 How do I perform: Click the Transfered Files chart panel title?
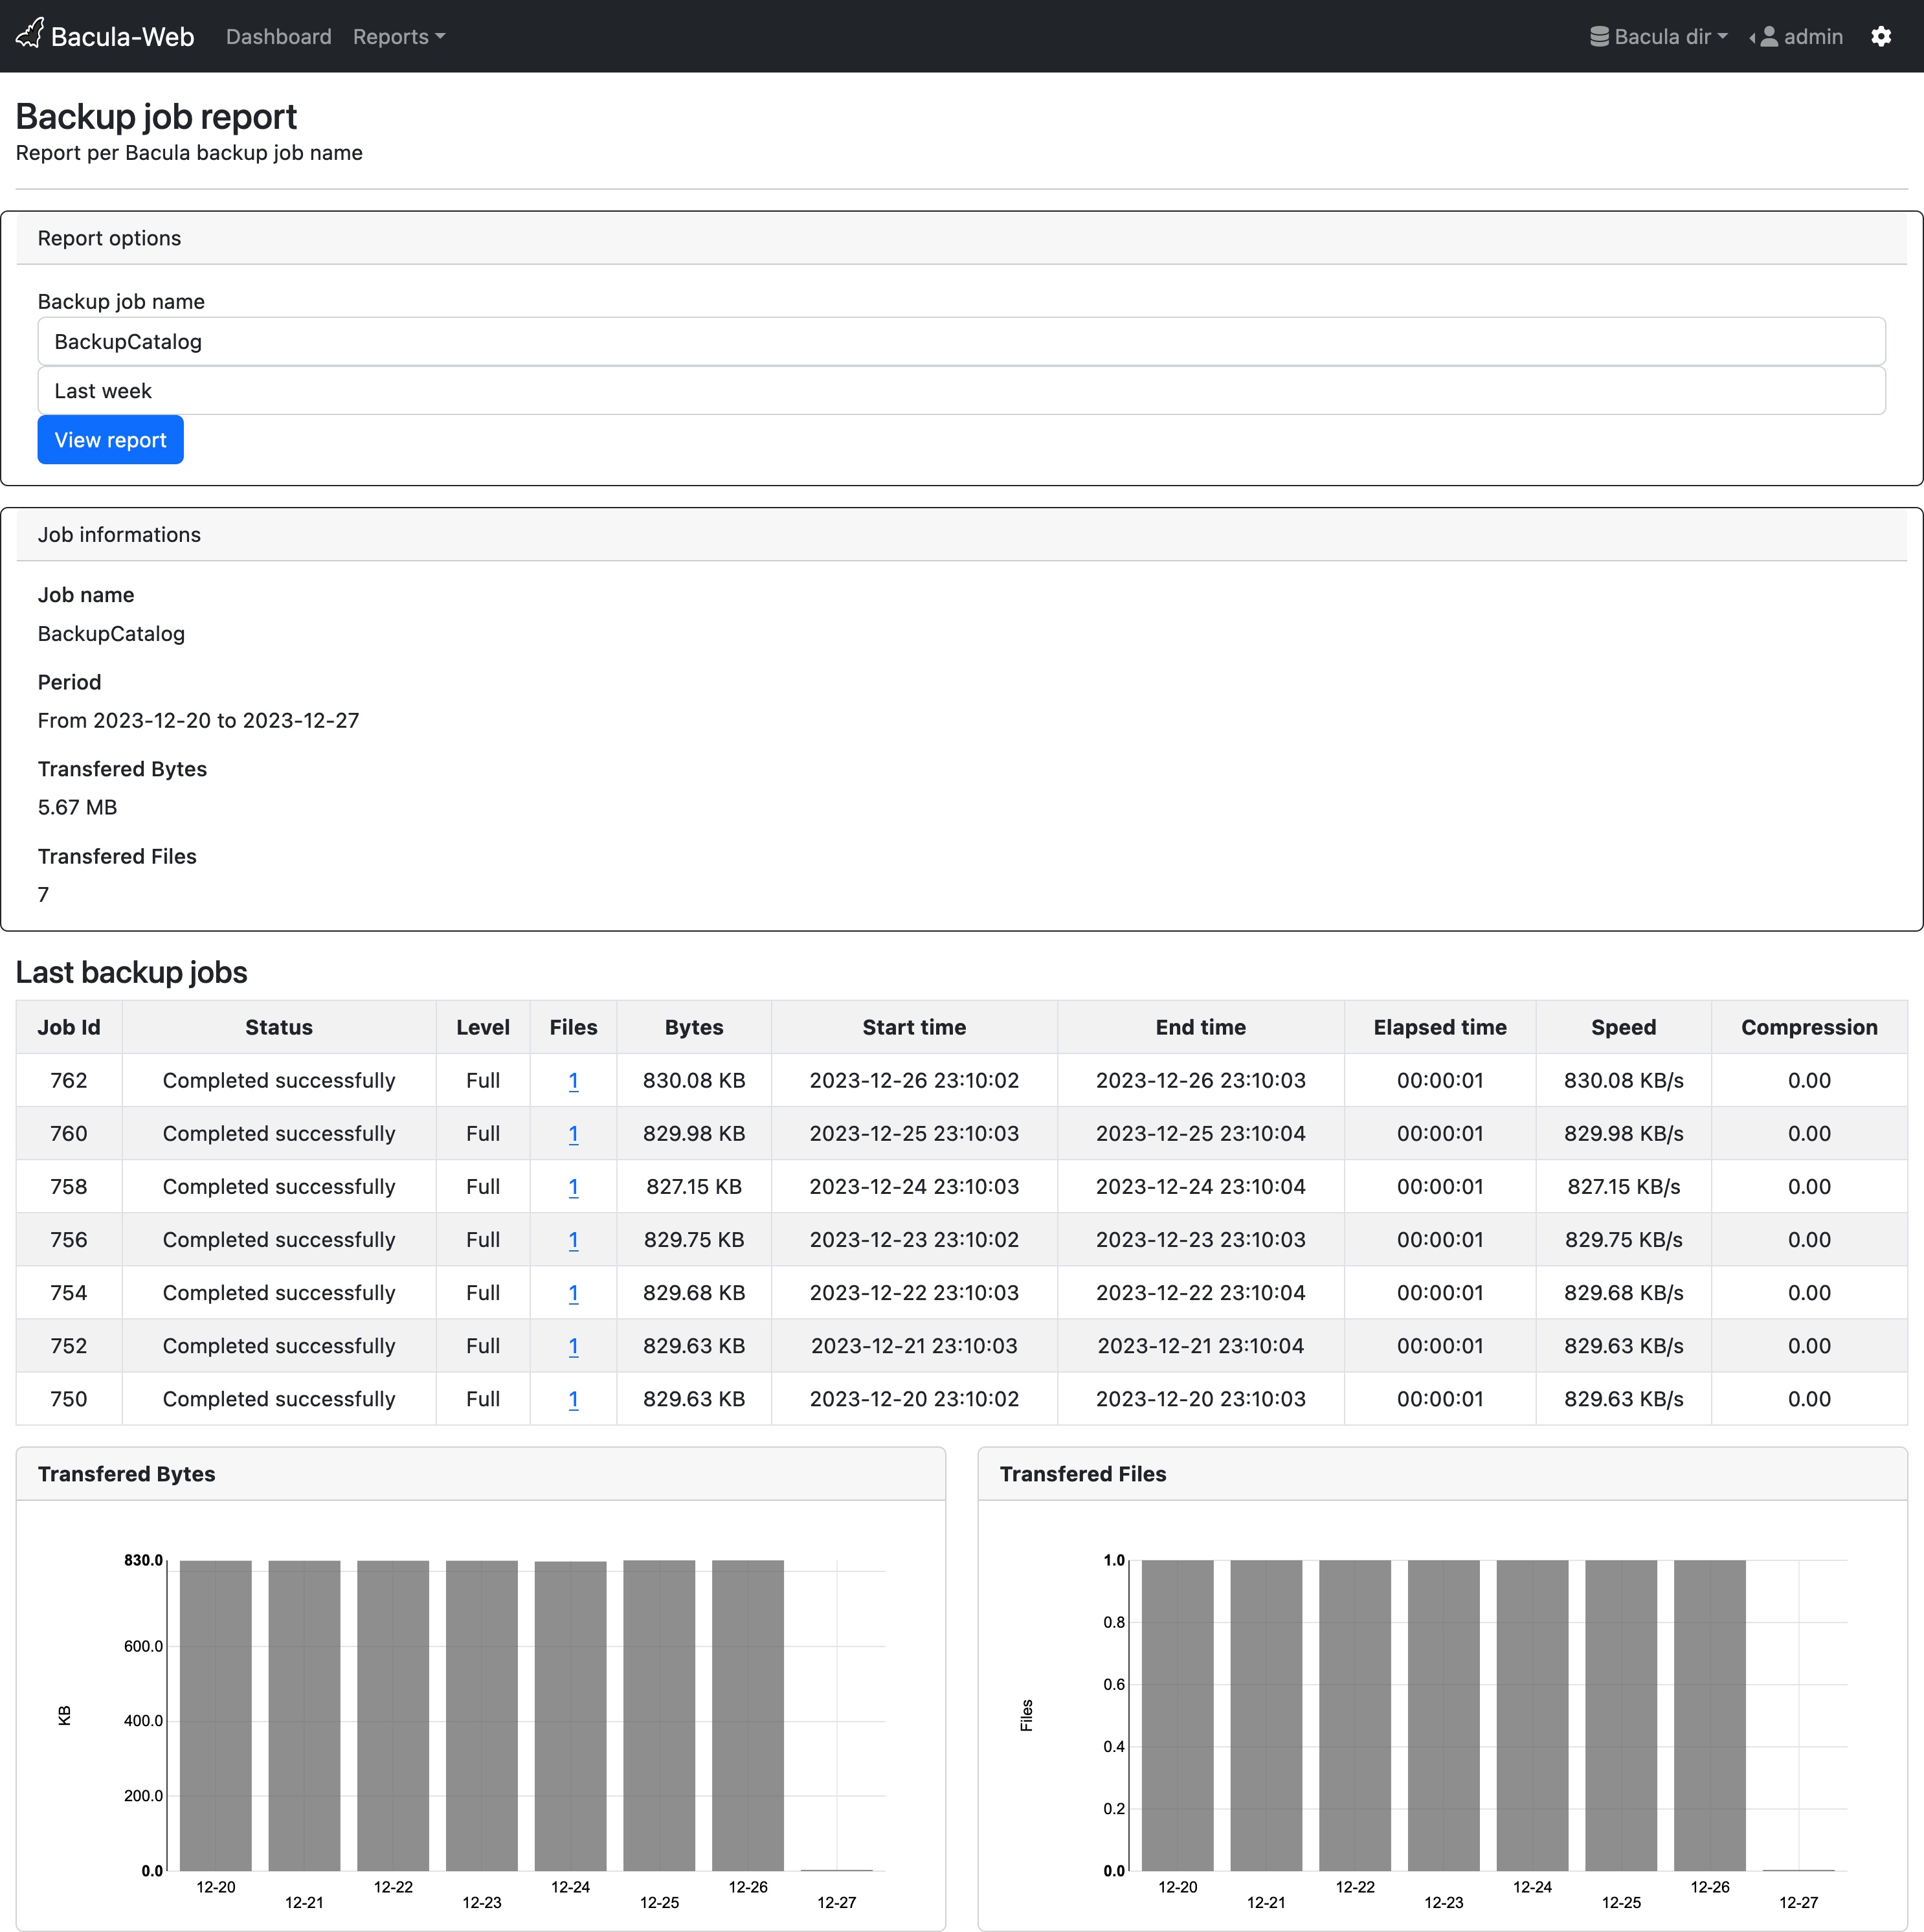[1083, 1474]
